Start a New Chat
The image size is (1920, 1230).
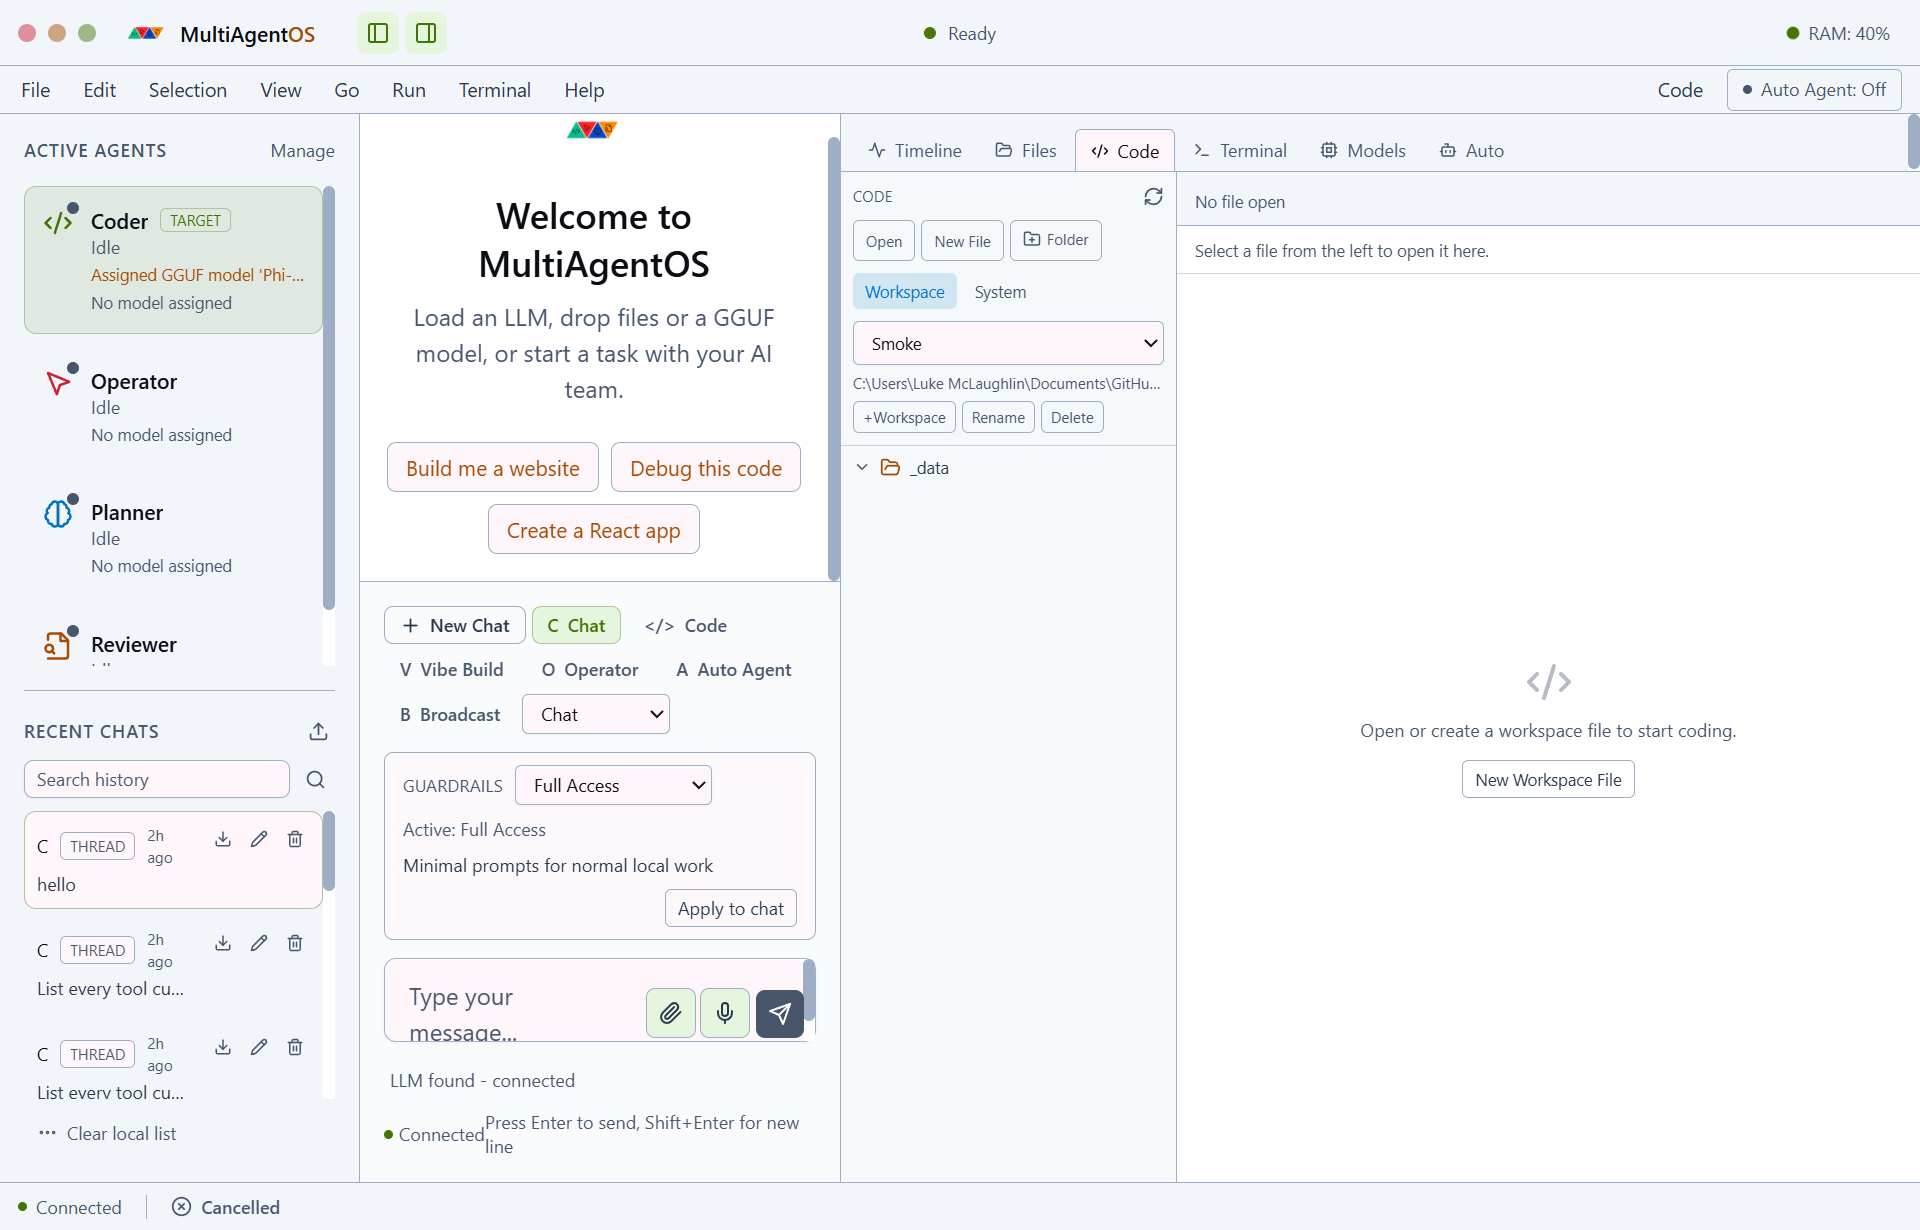[x=455, y=626]
